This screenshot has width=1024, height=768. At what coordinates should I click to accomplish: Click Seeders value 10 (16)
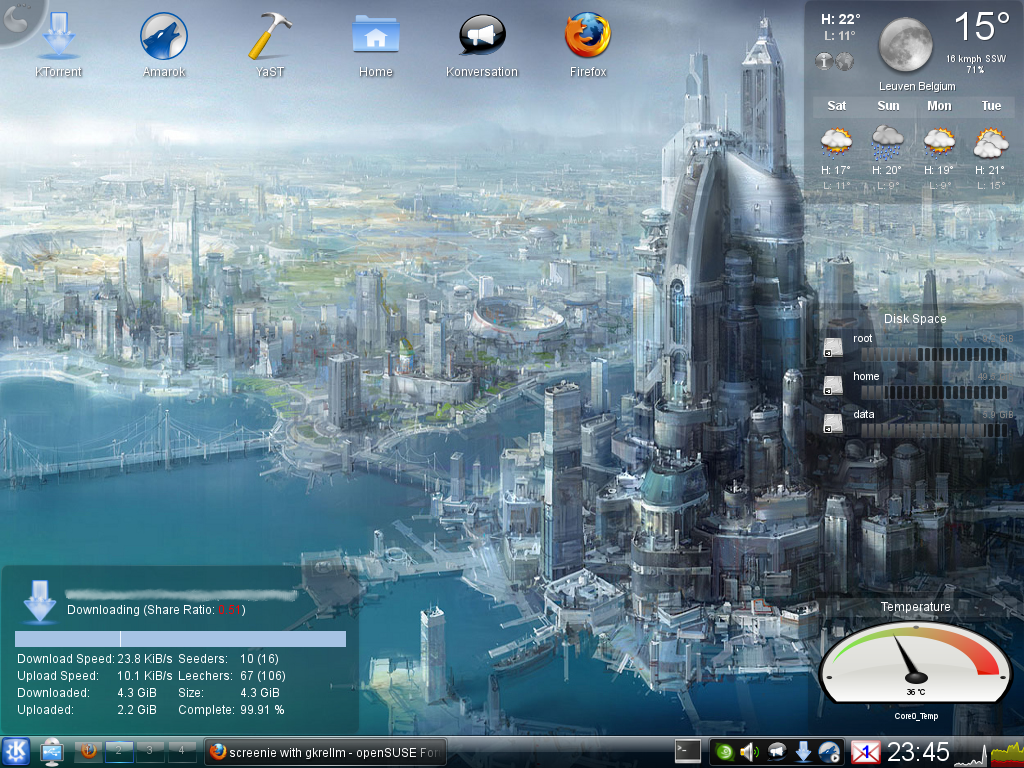259,658
